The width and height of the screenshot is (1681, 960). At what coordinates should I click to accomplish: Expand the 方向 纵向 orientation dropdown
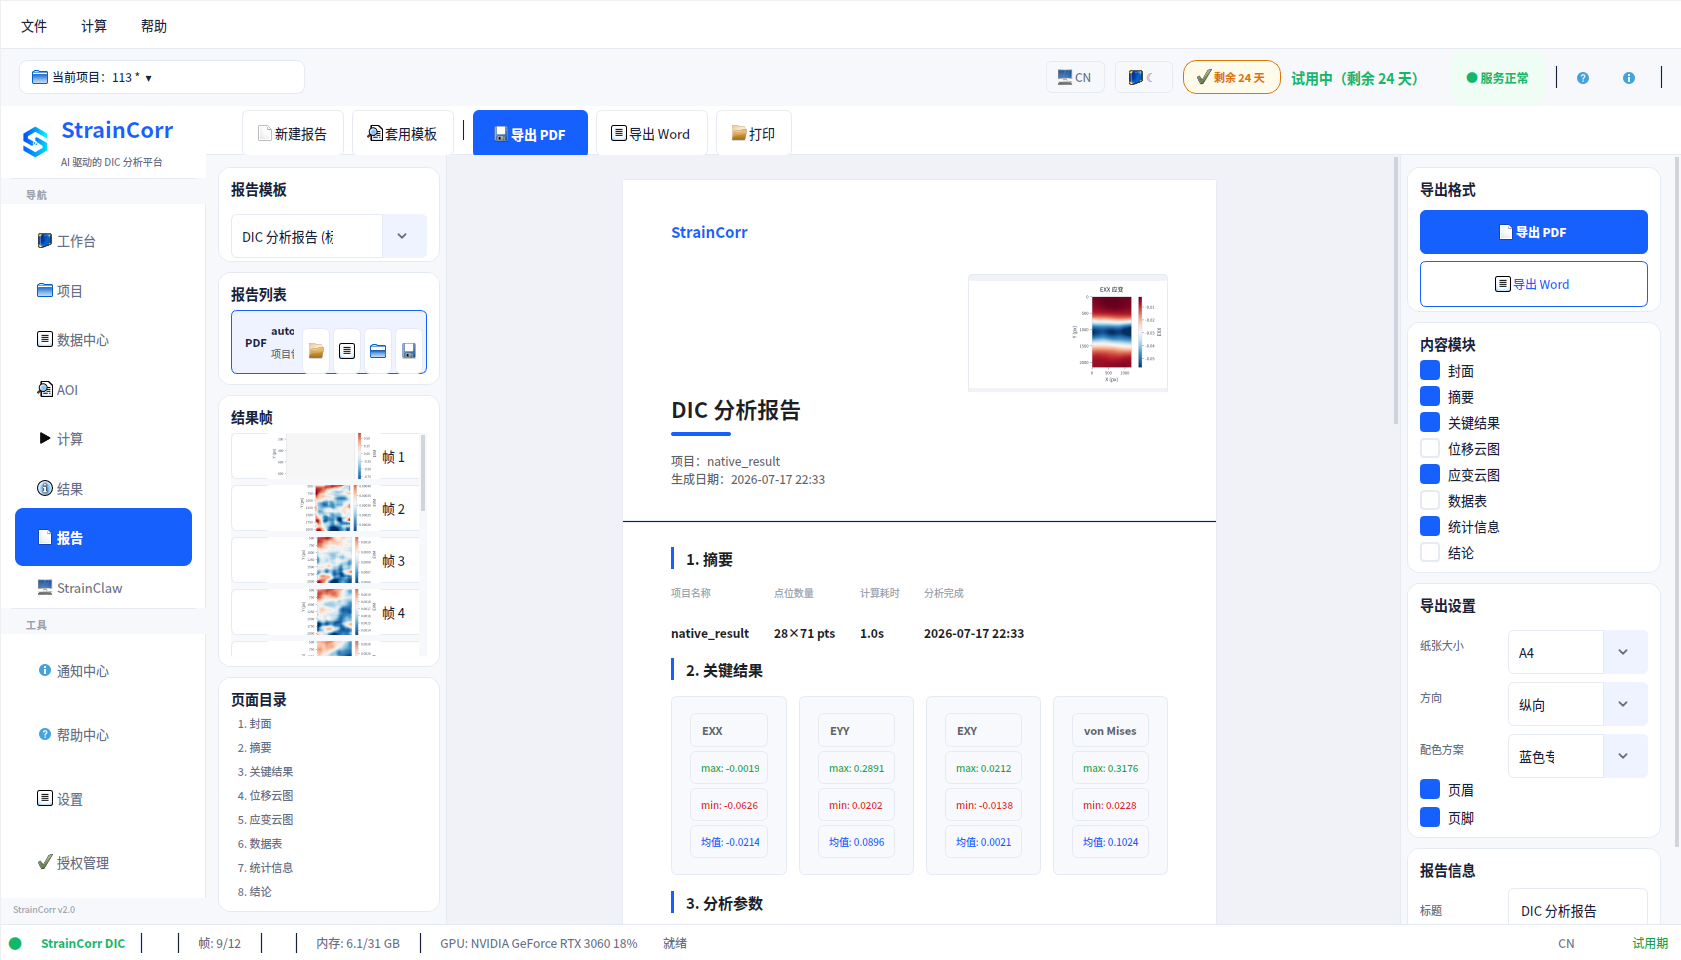pyautogui.click(x=1577, y=705)
